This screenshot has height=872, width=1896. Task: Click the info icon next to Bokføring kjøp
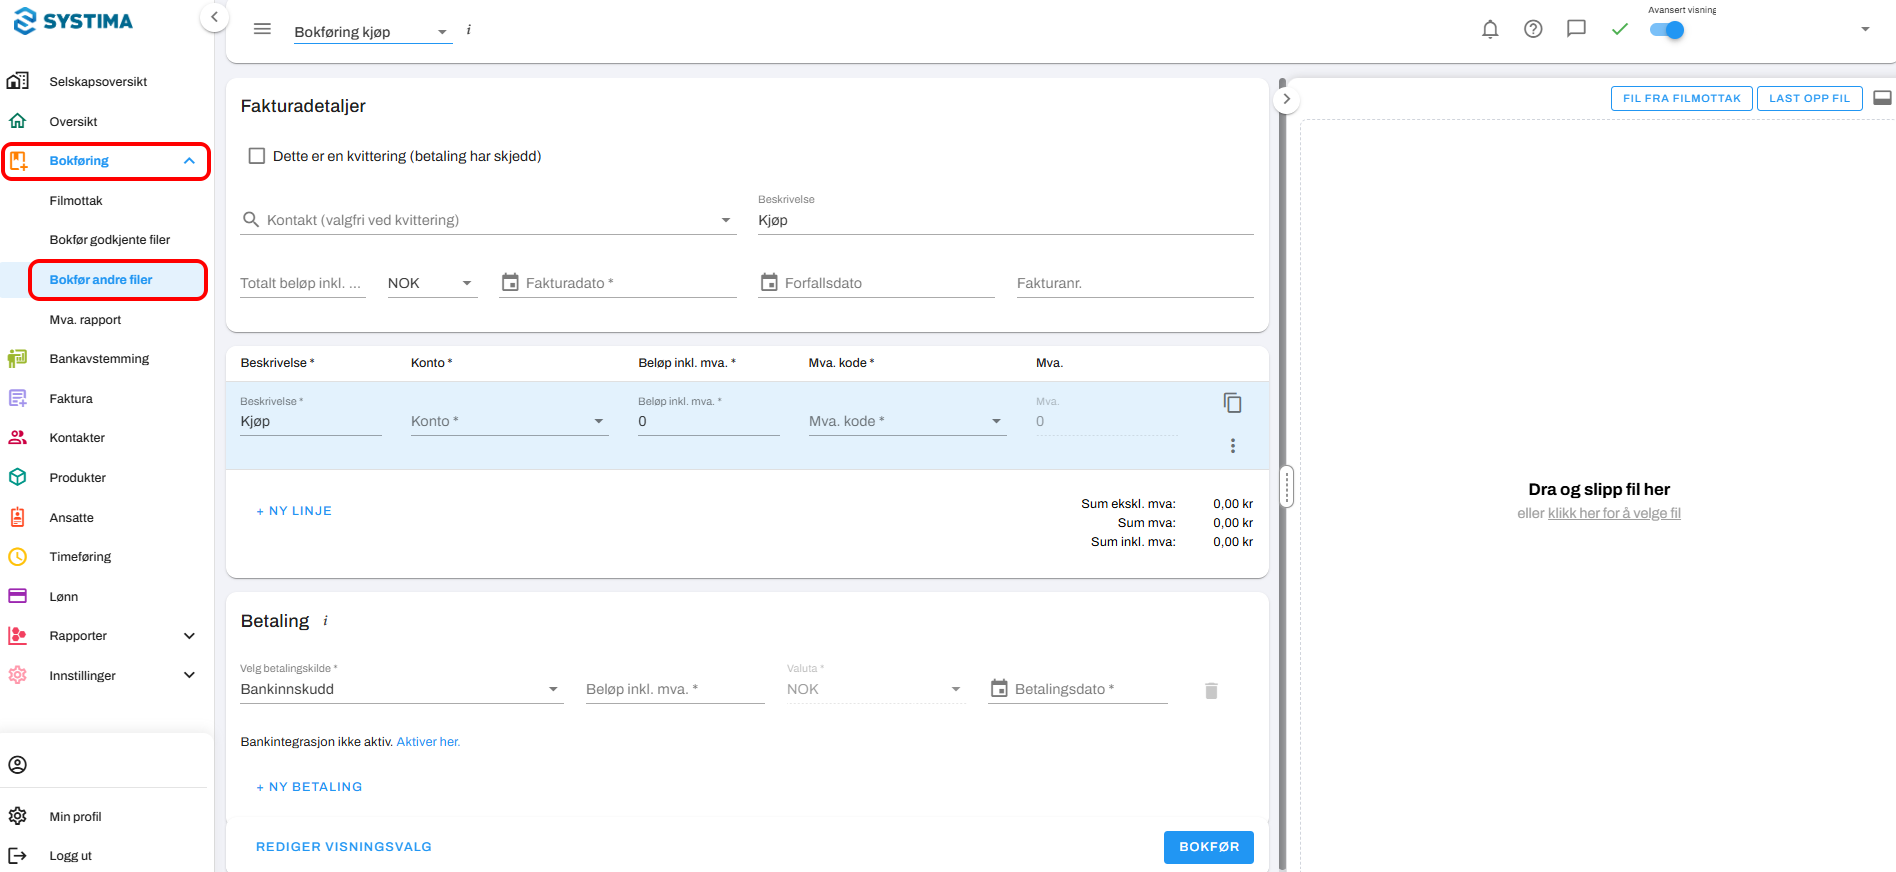pyautogui.click(x=468, y=30)
